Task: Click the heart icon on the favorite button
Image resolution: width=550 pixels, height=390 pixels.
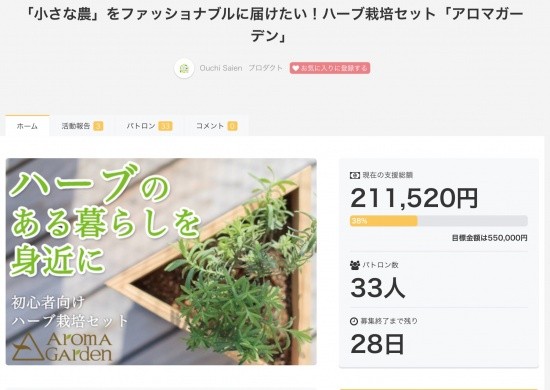Action: 295,68
